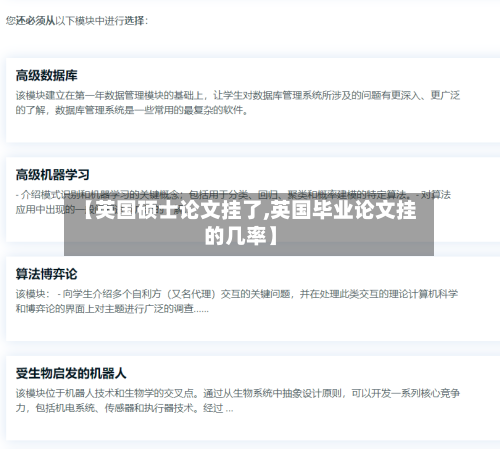Click line 力，包括机电系统、传感器和执行器技术
The height and width of the screenshot is (449, 500).
pyautogui.click(x=124, y=408)
